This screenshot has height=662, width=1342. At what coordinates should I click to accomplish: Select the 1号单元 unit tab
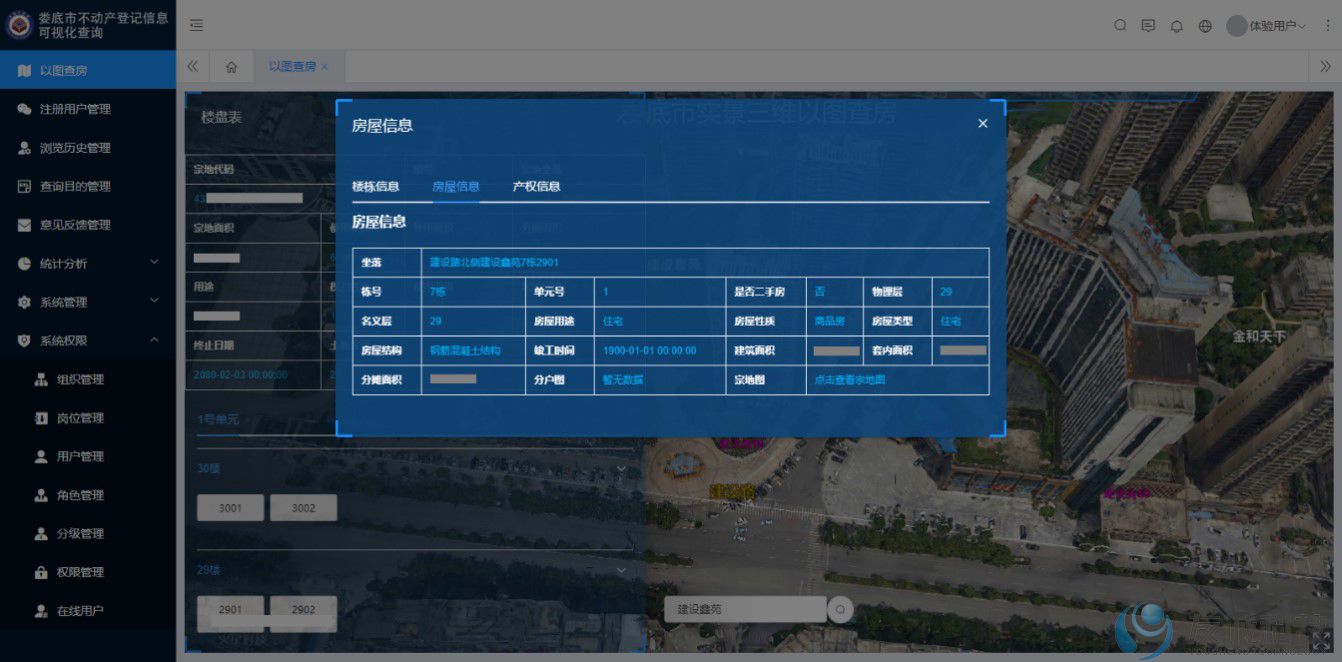[218, 420]
